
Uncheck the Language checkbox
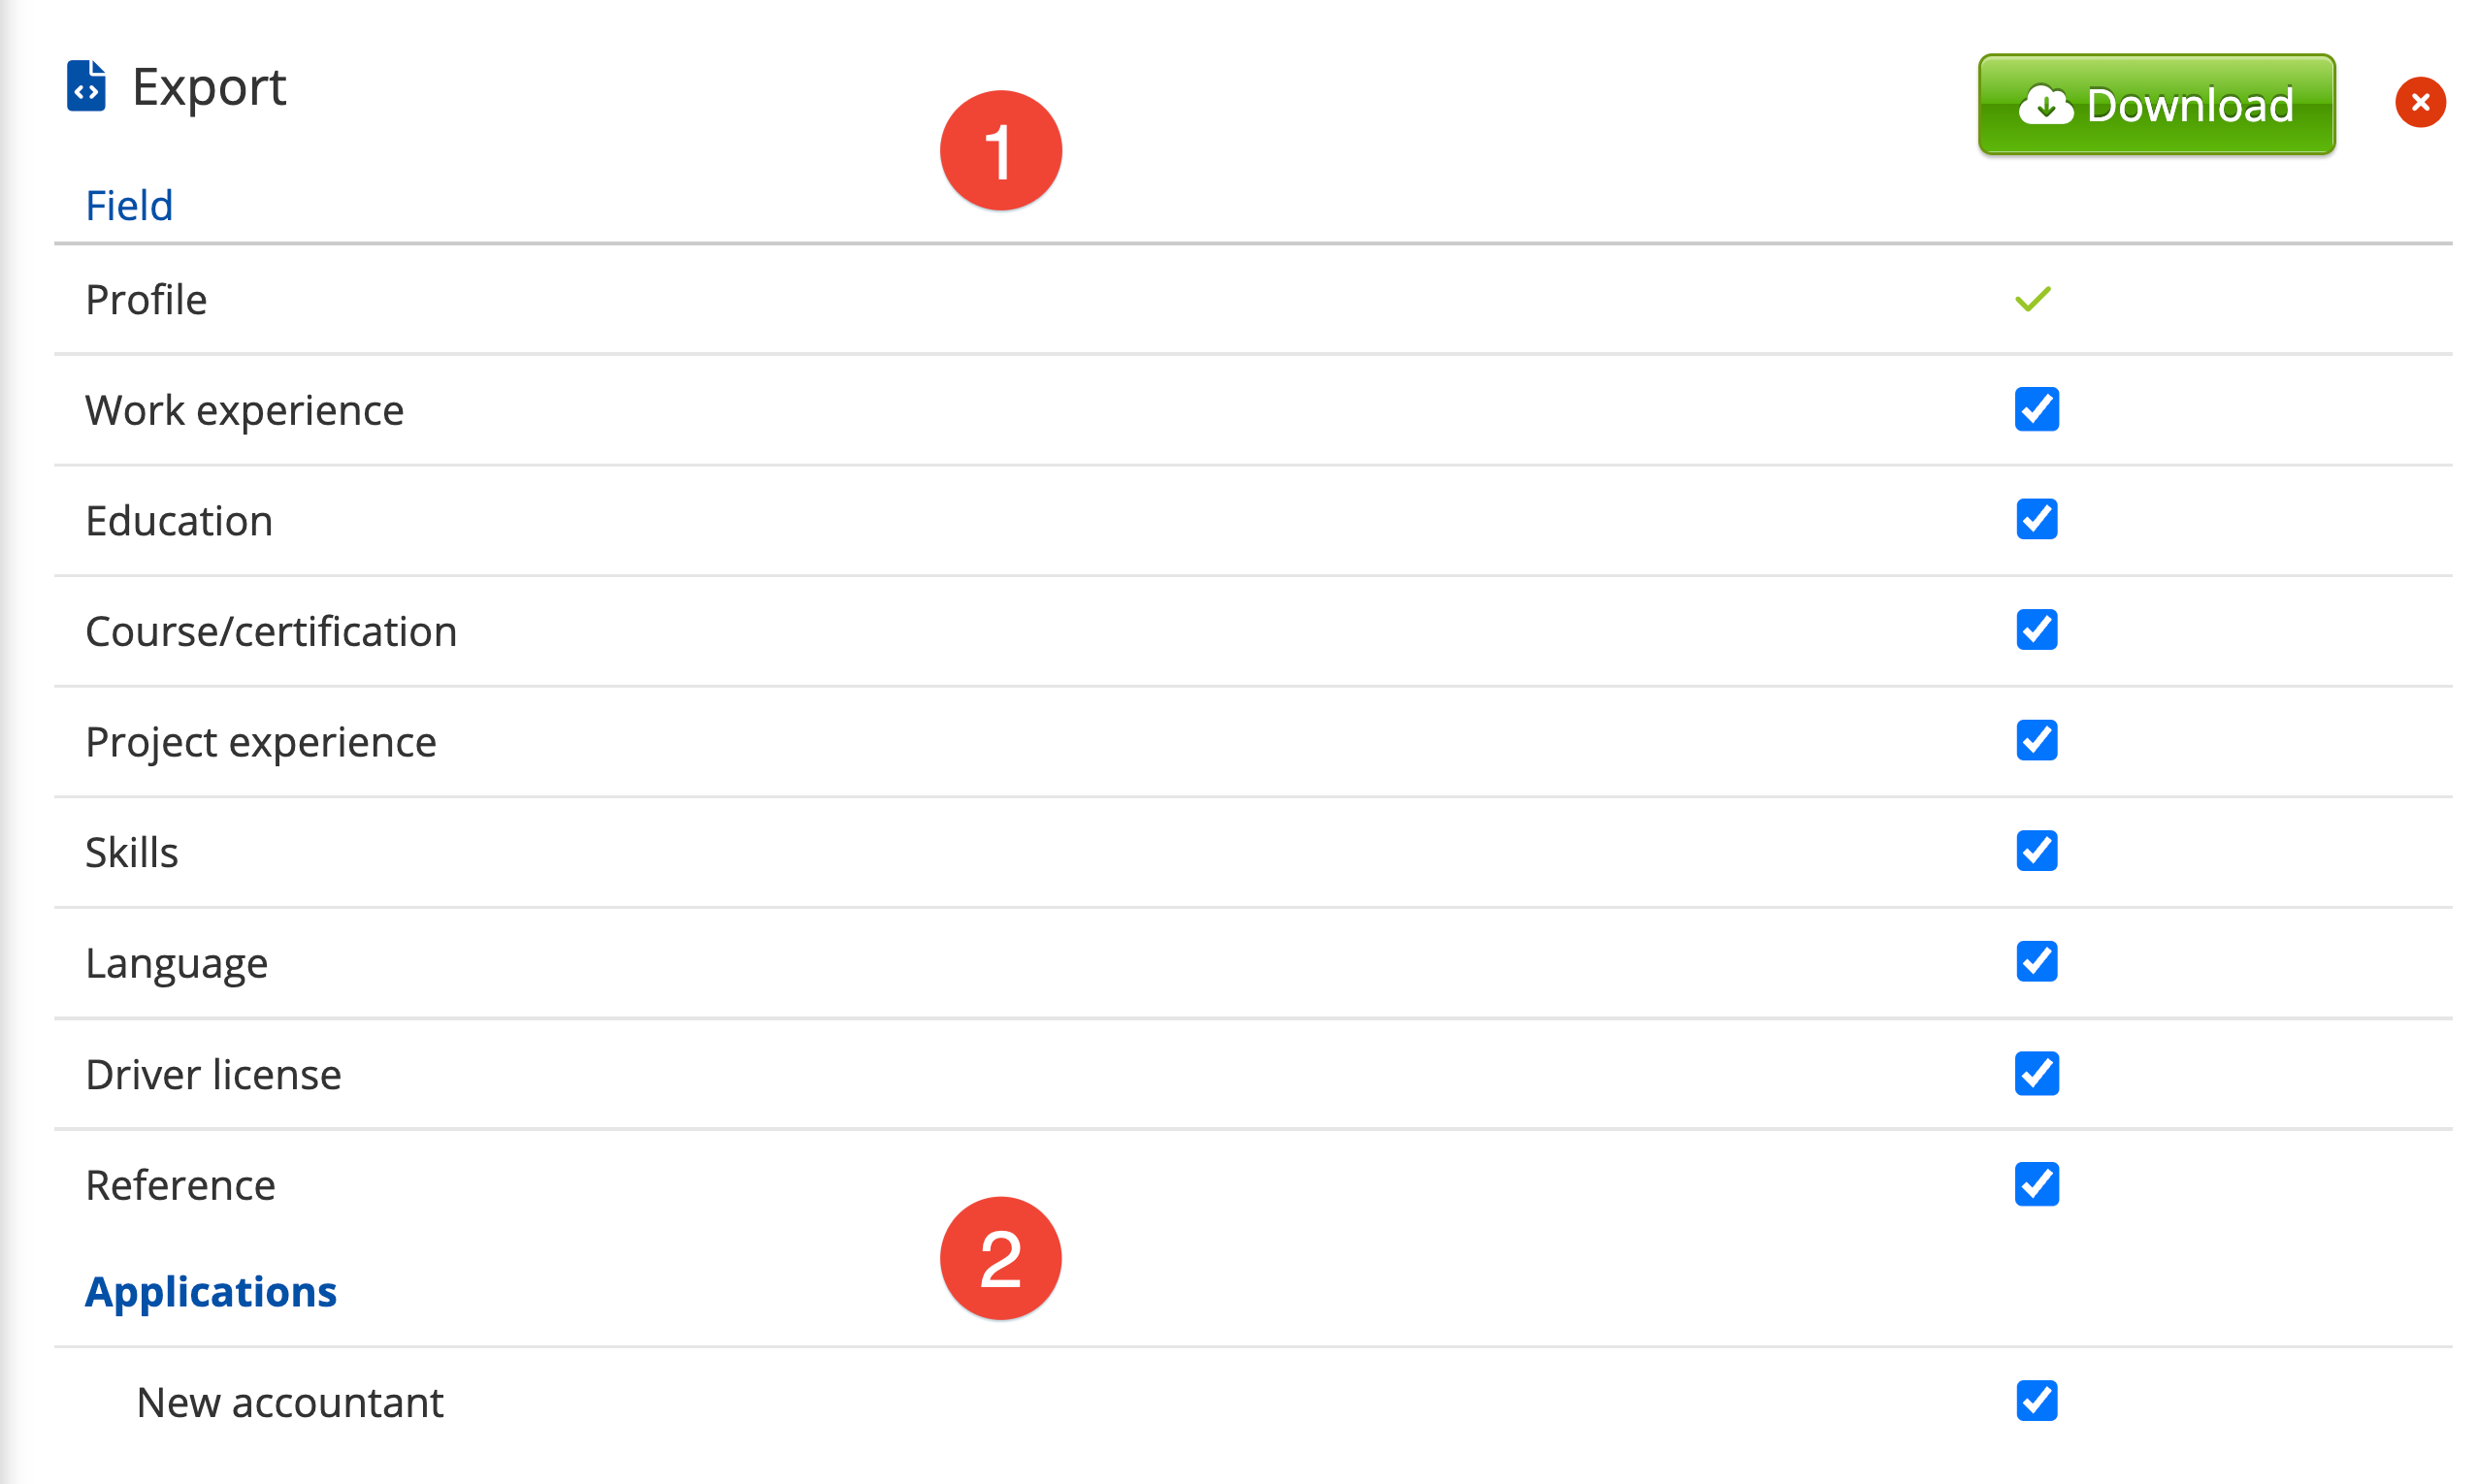(2036, 962)
